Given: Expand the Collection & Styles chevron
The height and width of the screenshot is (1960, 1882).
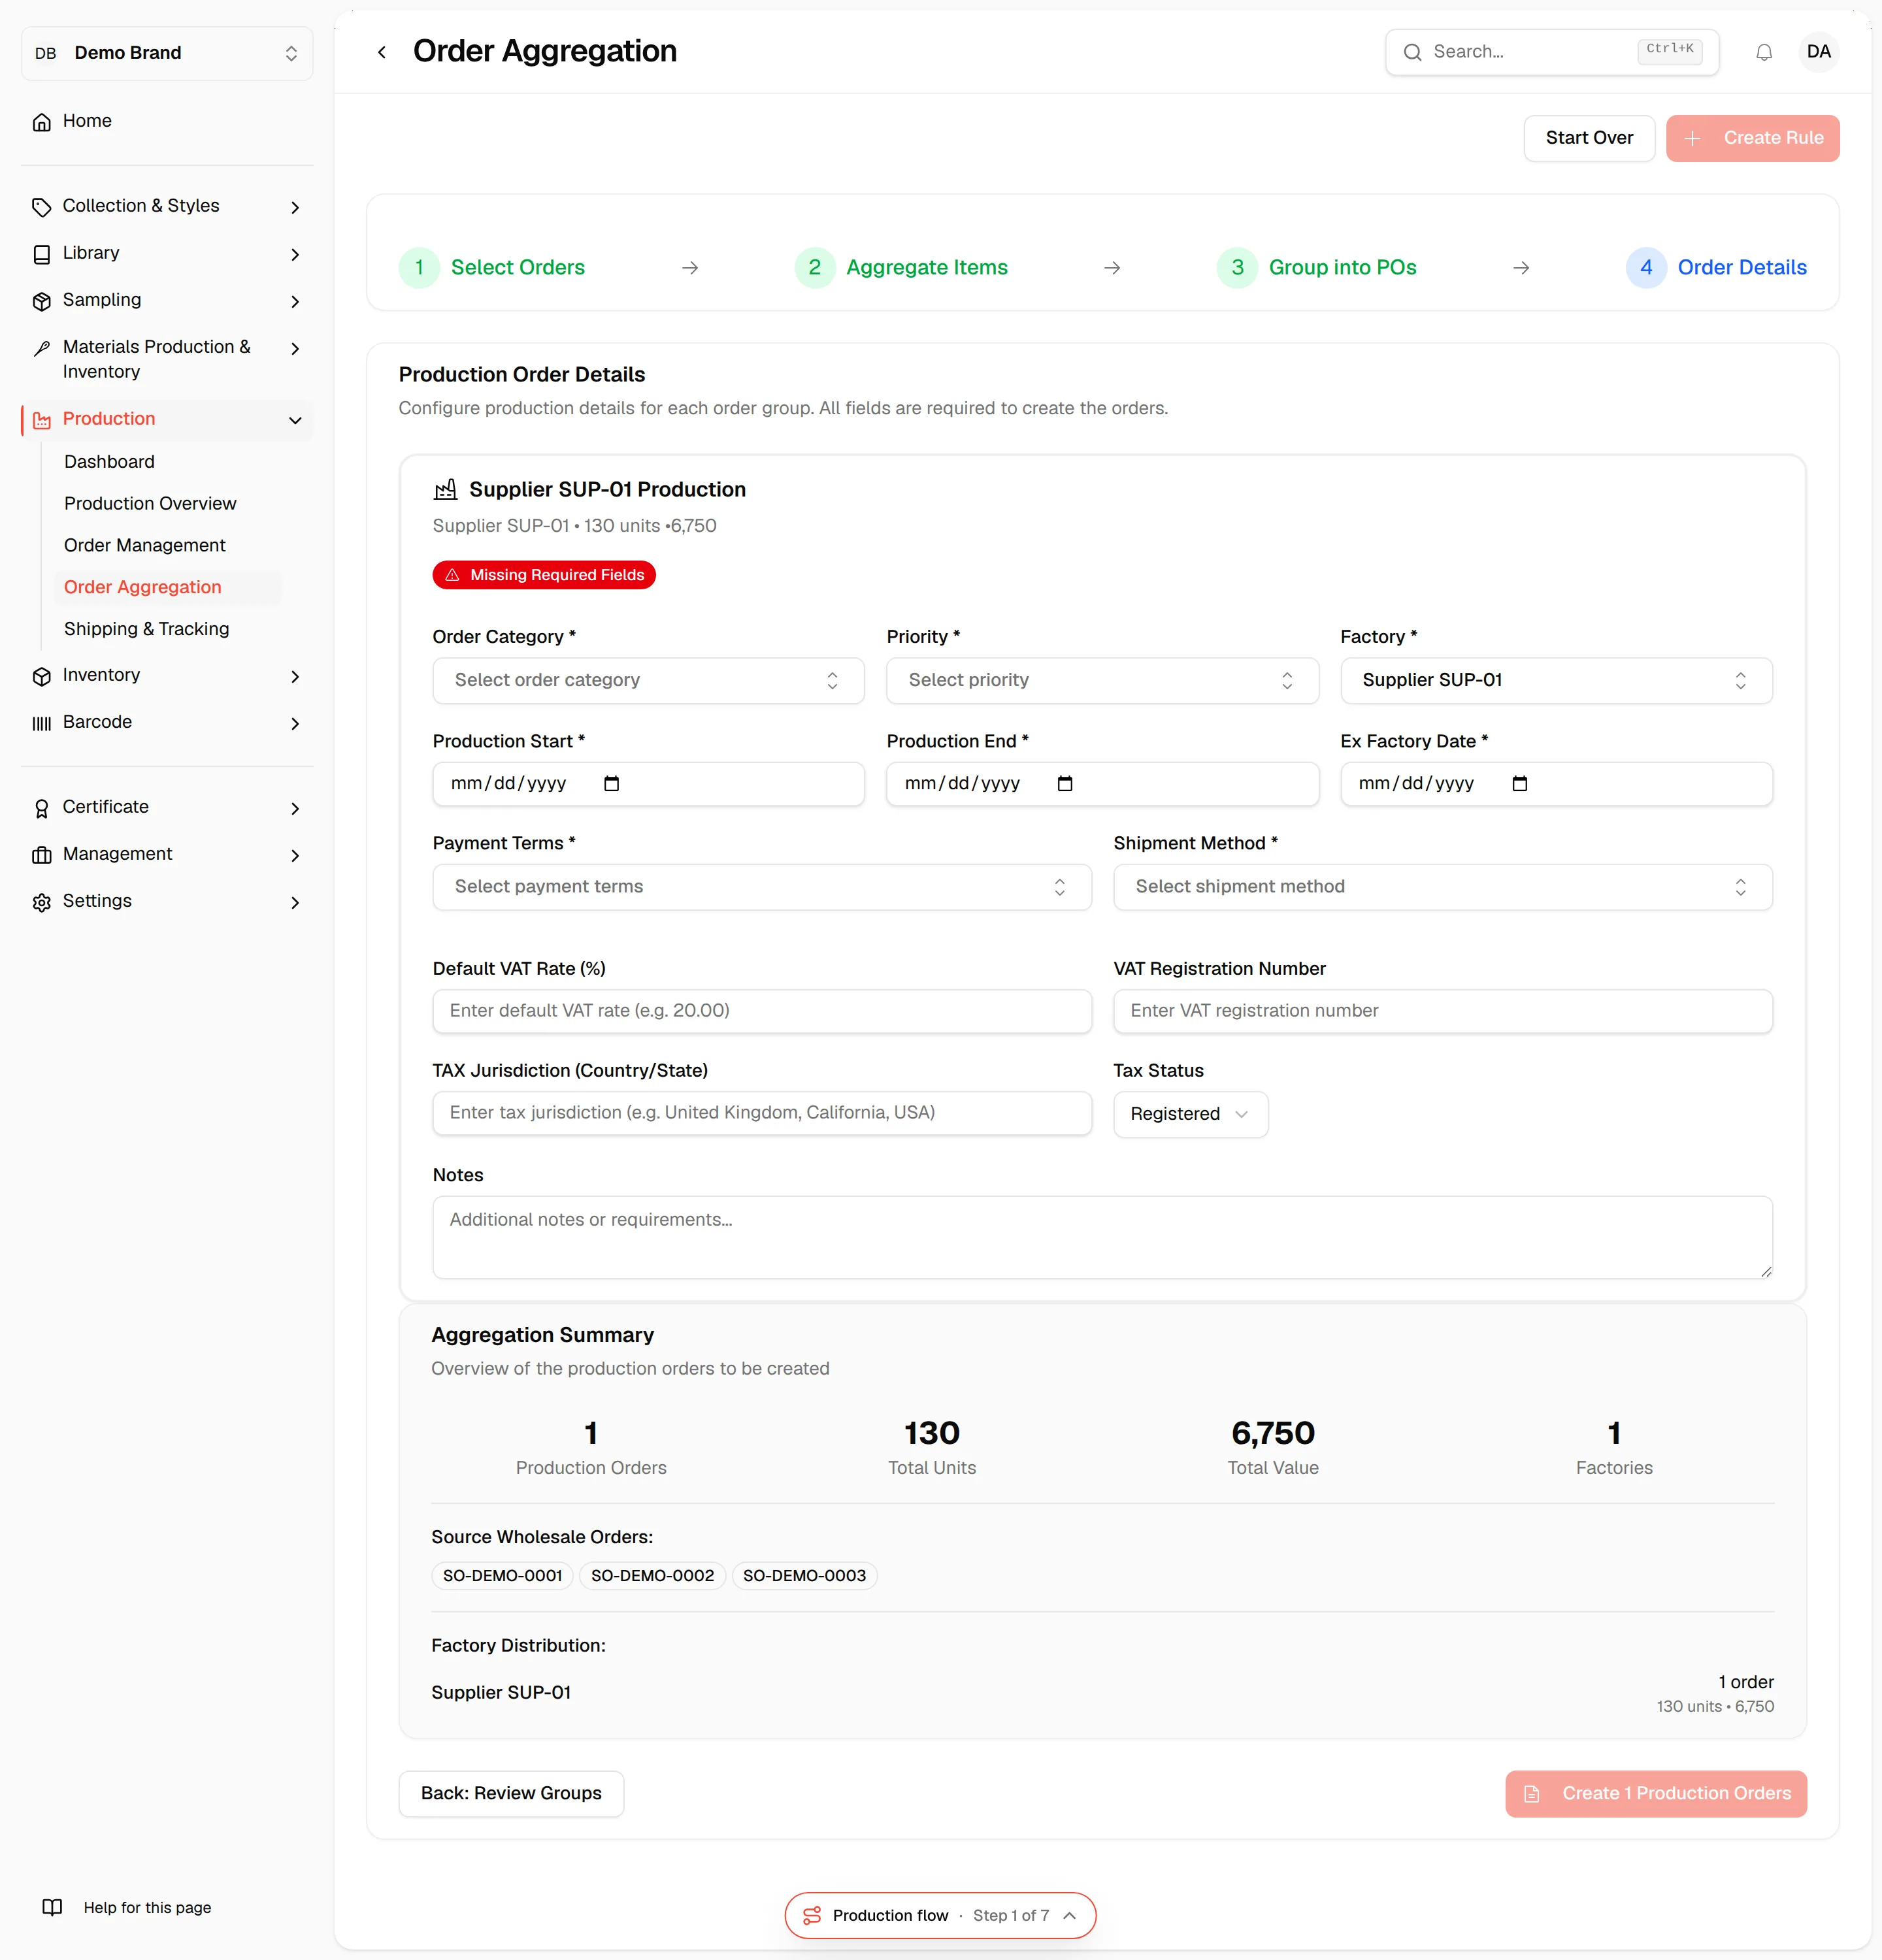Looking at the screenshot, I should (295, 207).
